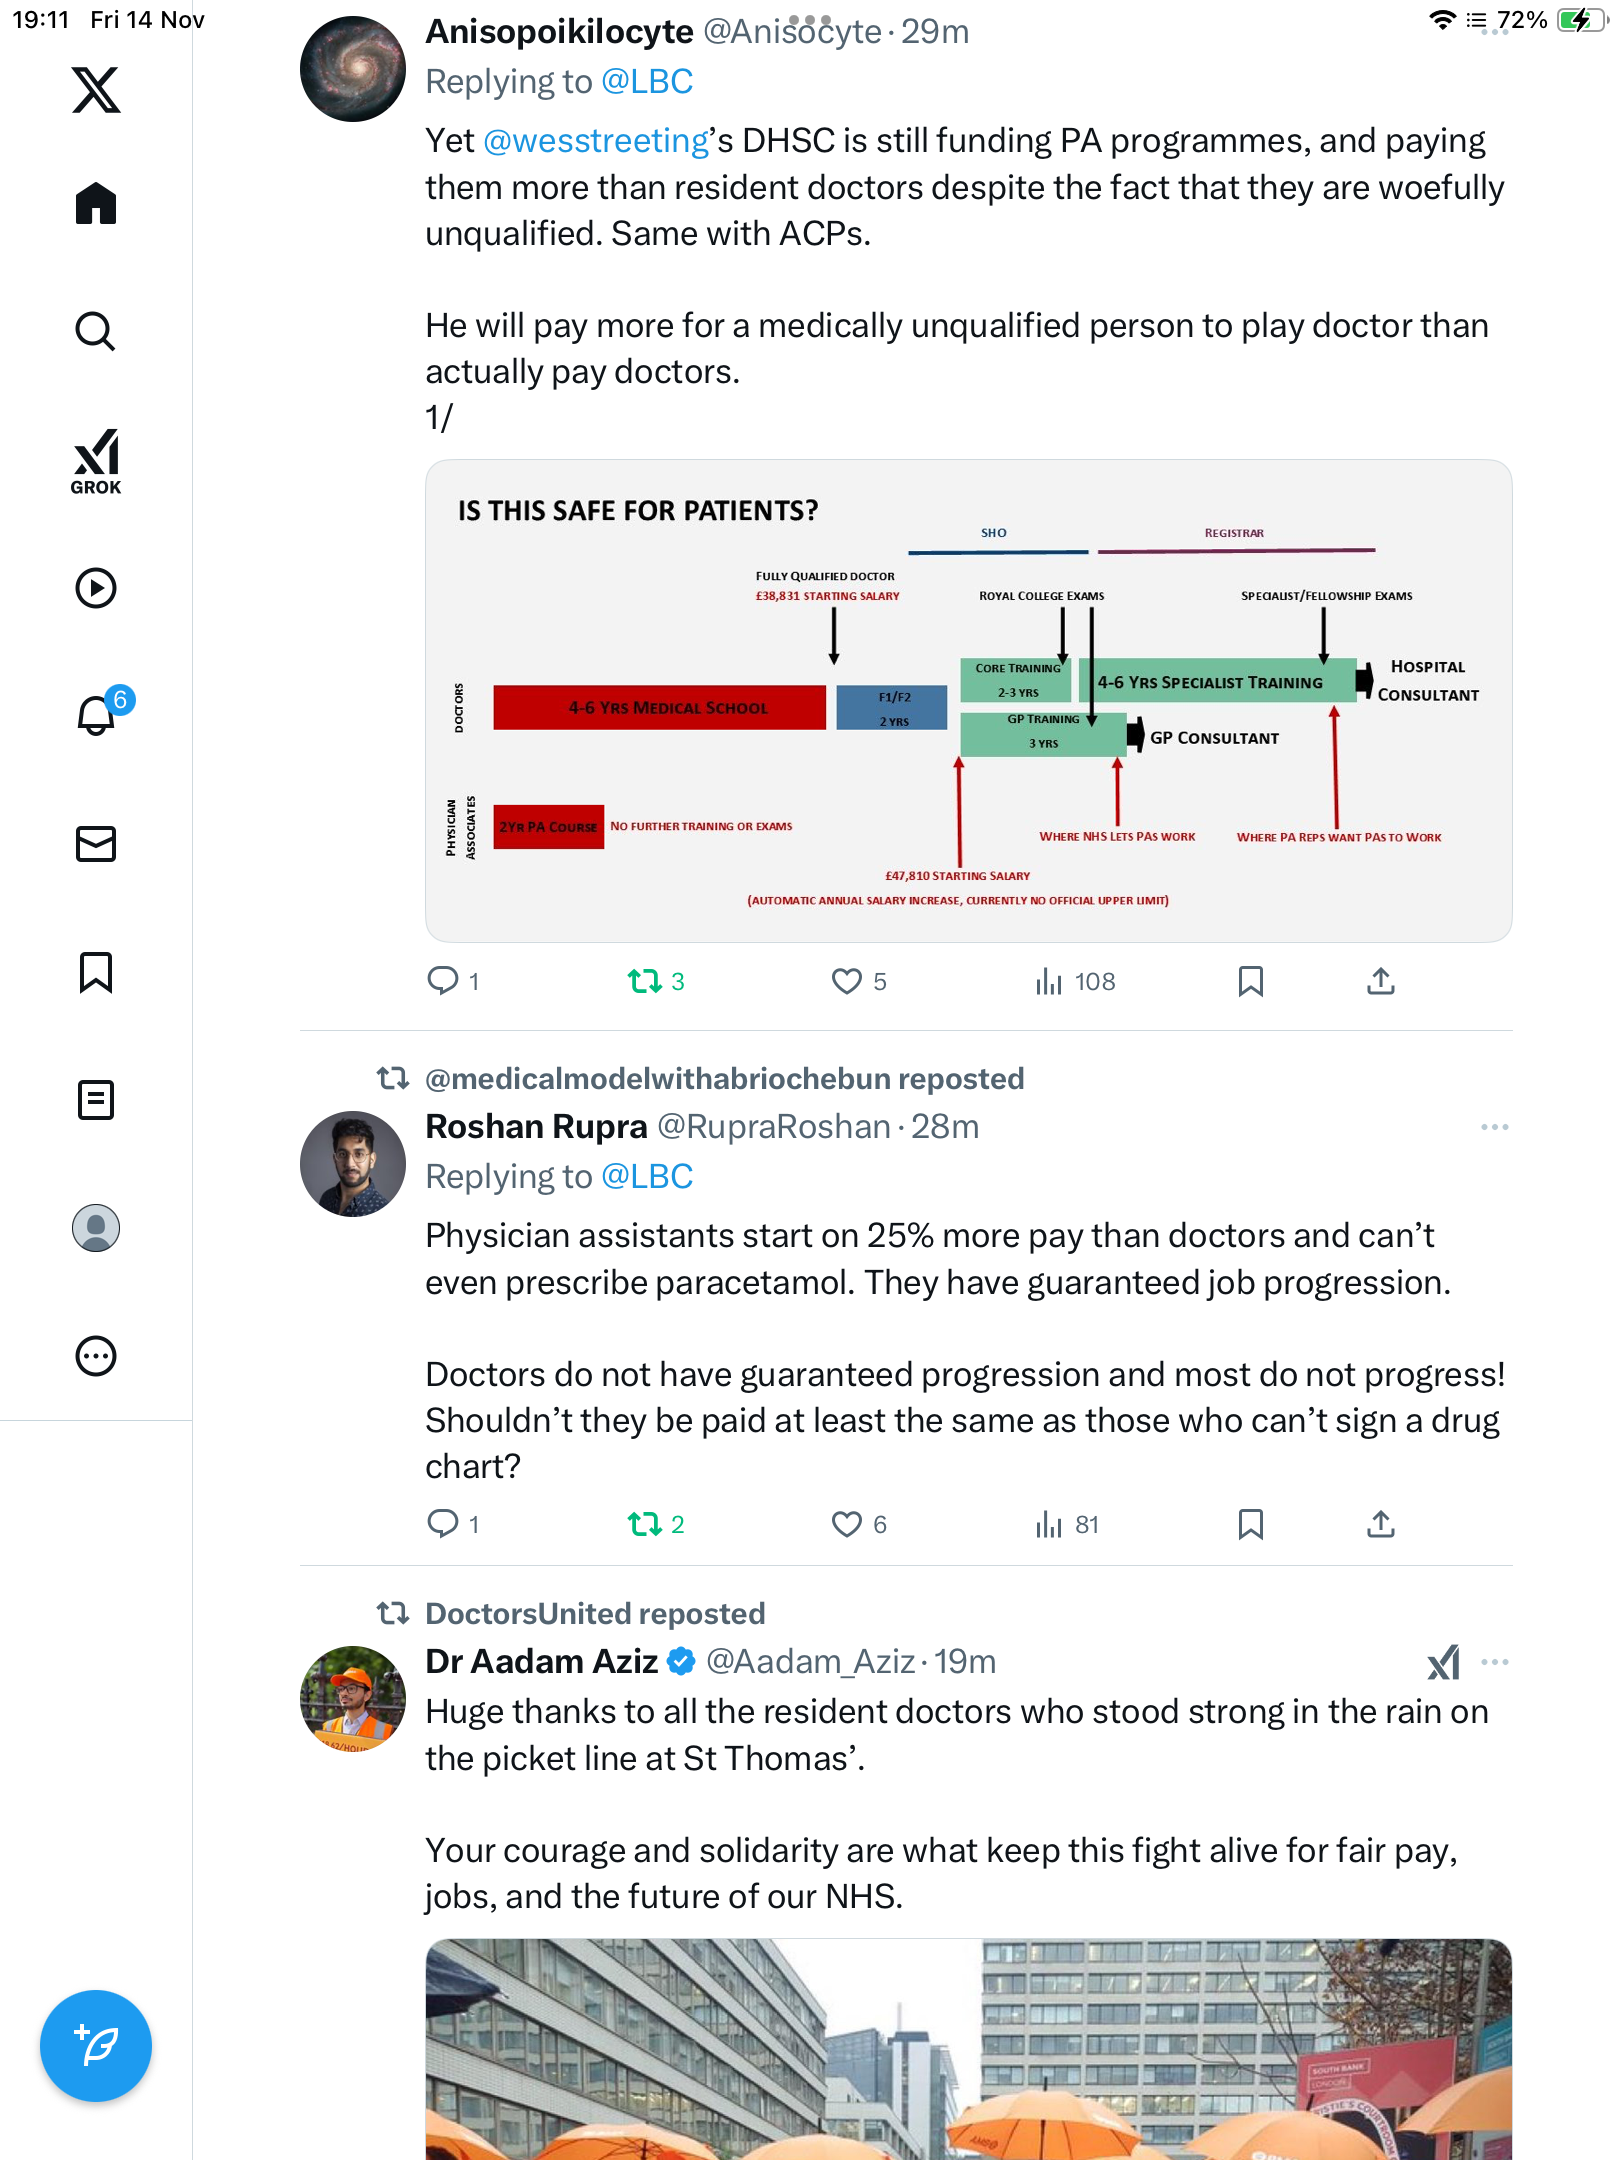The height and width of the screenshot is (2160, 1620).
Task: Open the profile avatar in sidebar
Action: (x=96, y=1228)
